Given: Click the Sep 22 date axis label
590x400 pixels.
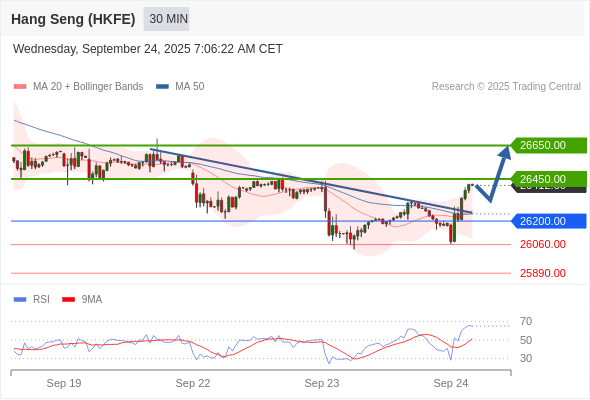Looking at the screenshot, I should (x=193, y=383).
